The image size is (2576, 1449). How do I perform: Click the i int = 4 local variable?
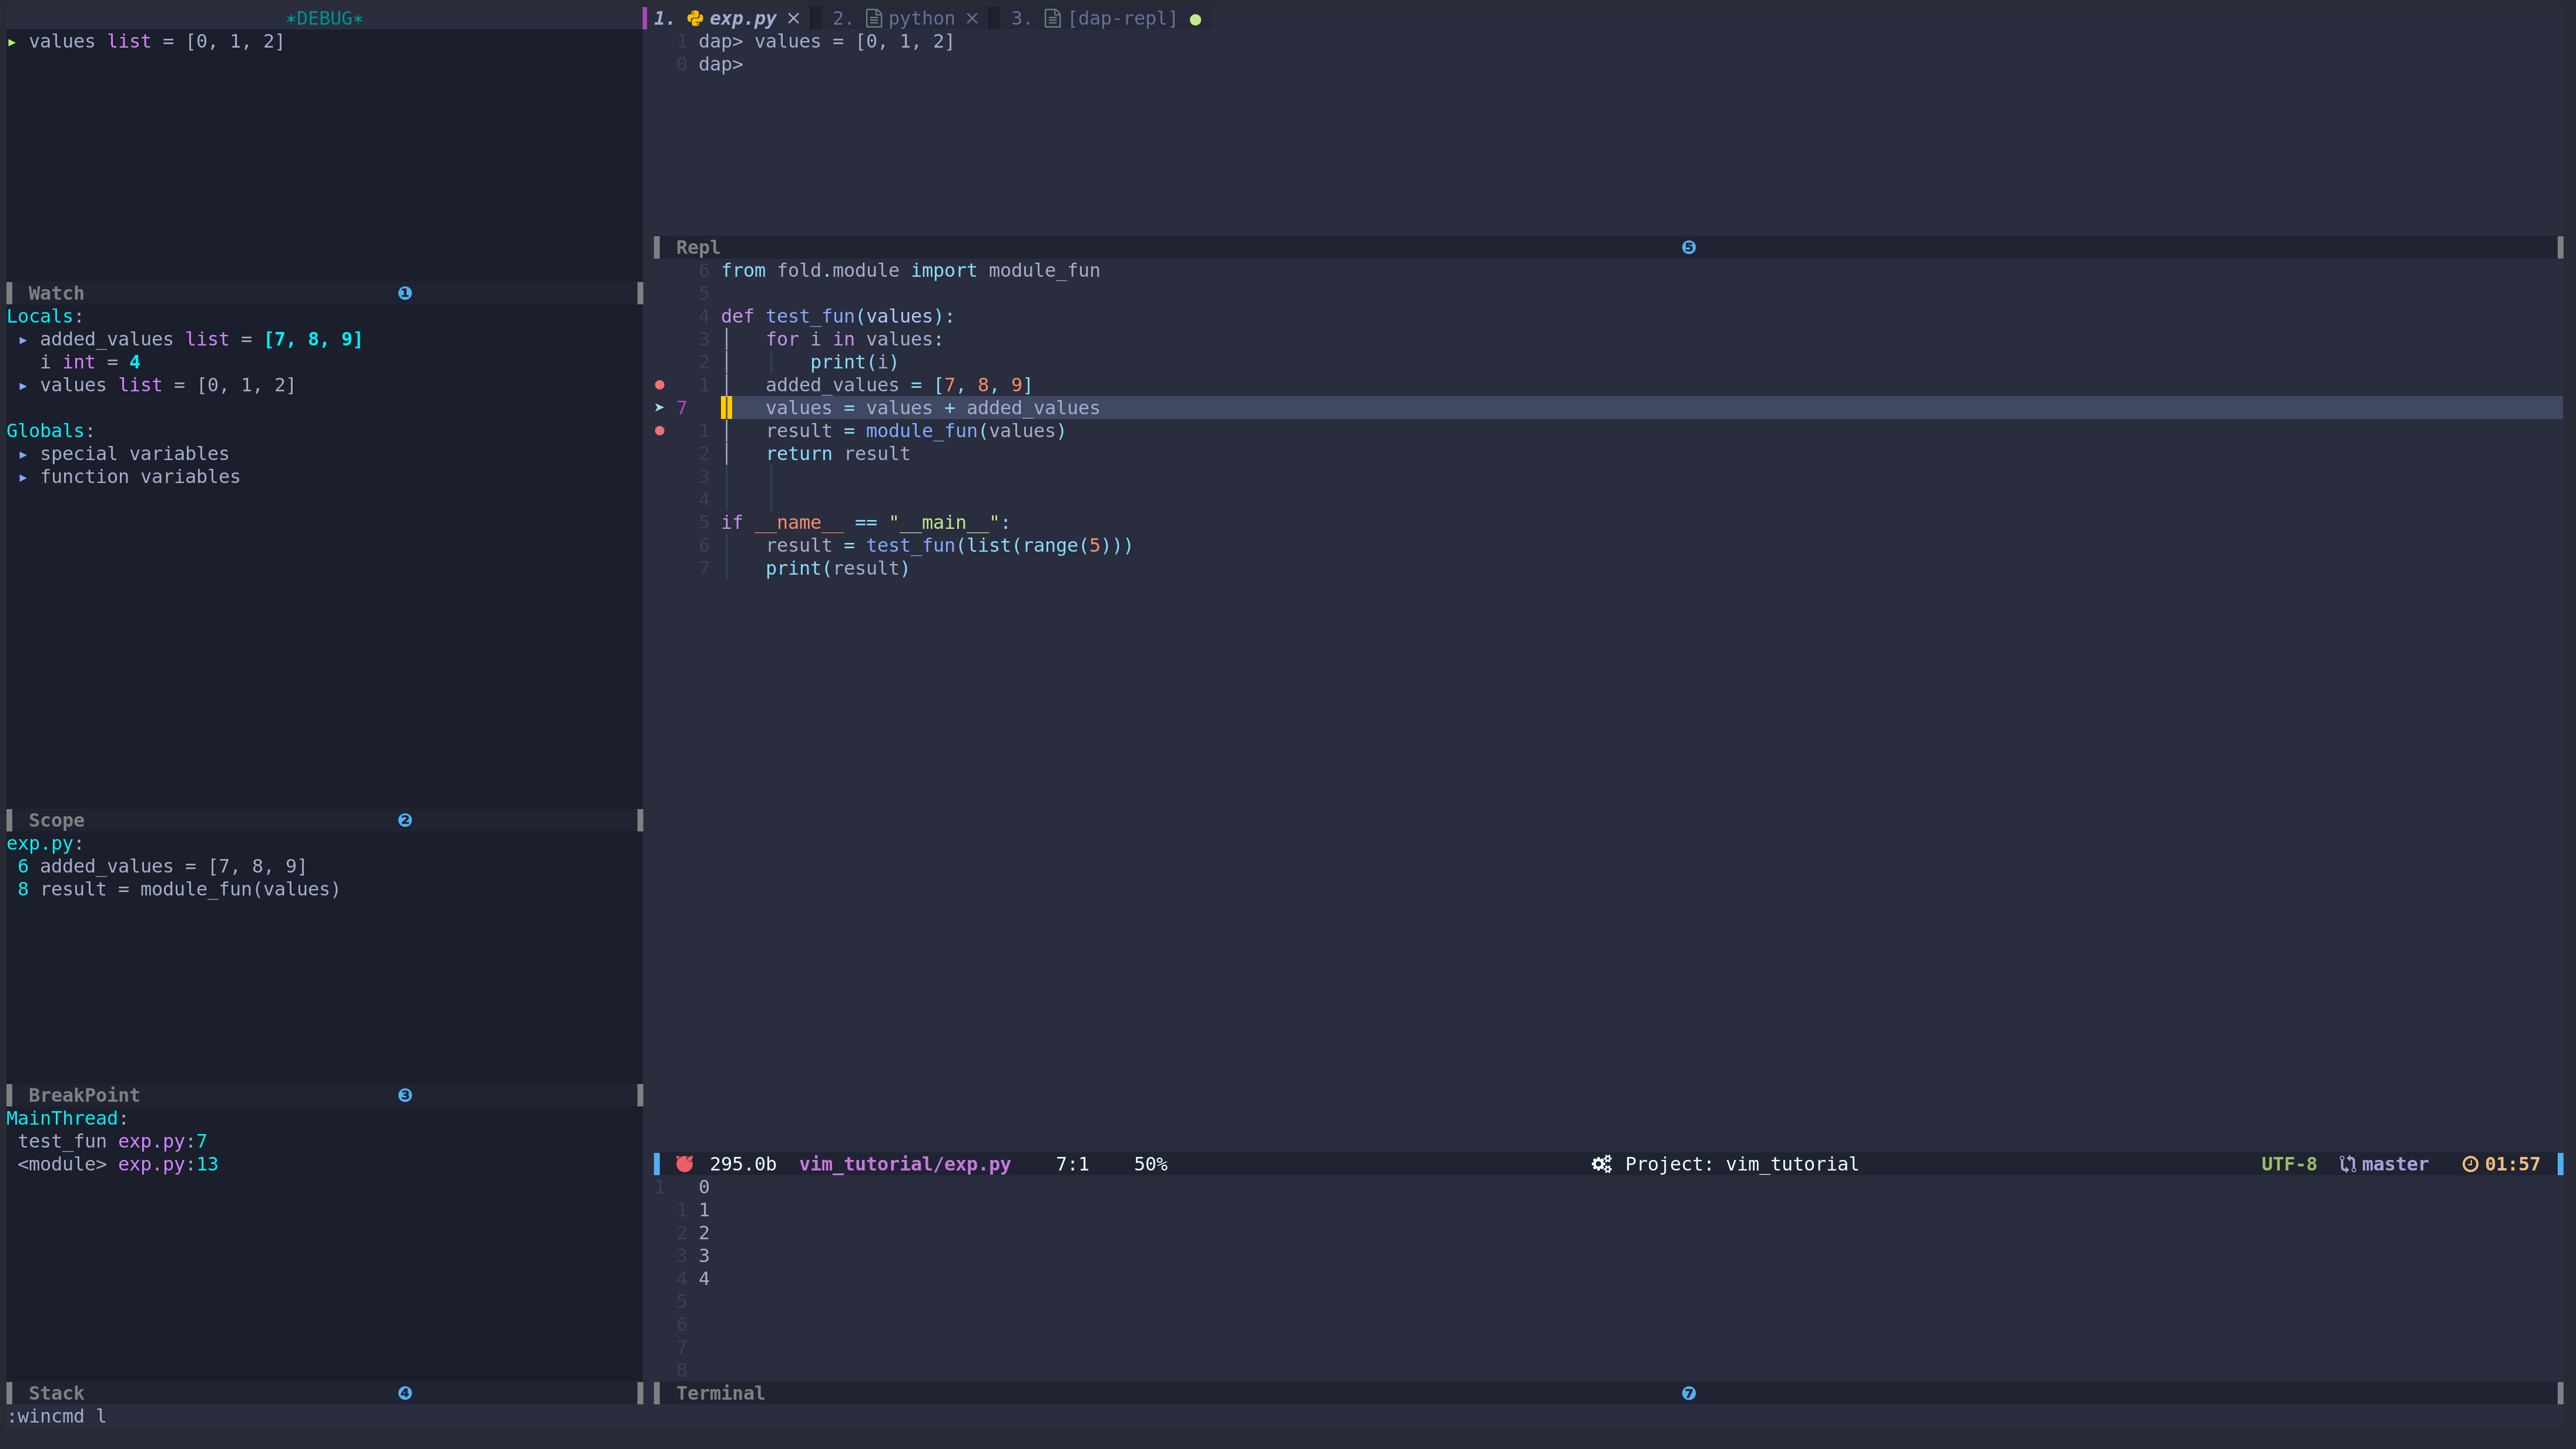(90, 362)
